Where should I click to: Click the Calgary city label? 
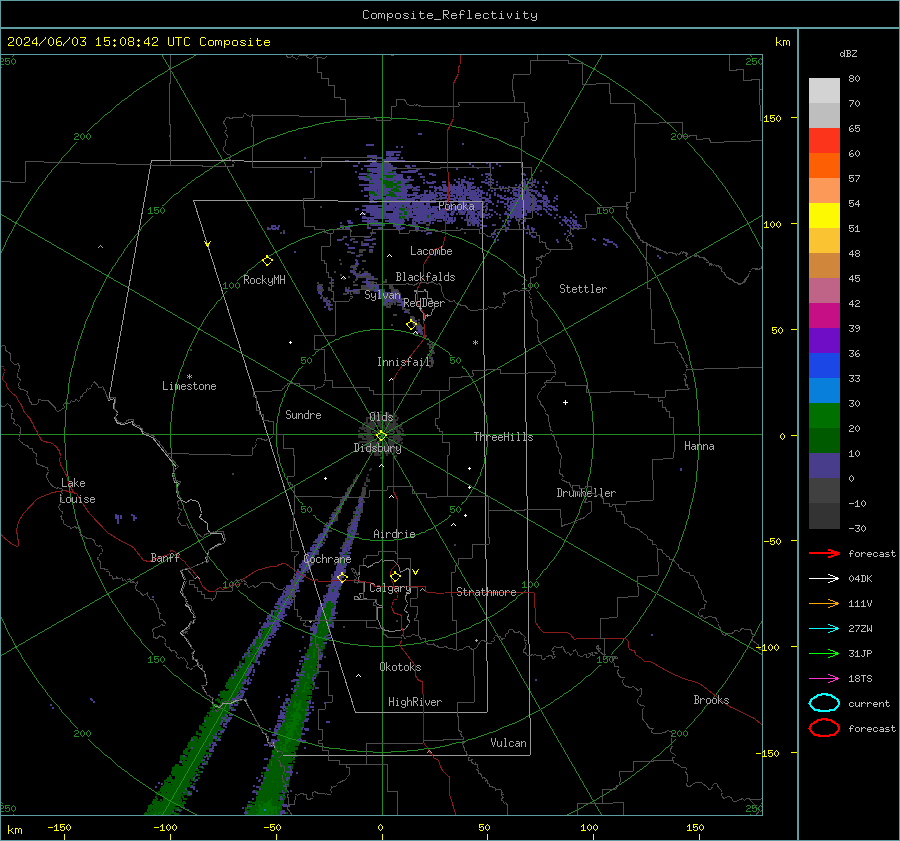(390, 588)
